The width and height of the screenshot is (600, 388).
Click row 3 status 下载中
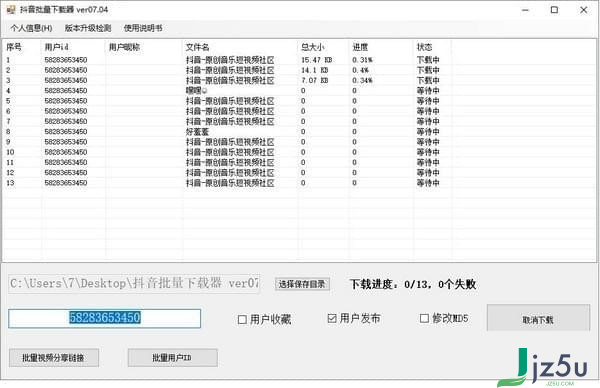(x=428, y=80)
